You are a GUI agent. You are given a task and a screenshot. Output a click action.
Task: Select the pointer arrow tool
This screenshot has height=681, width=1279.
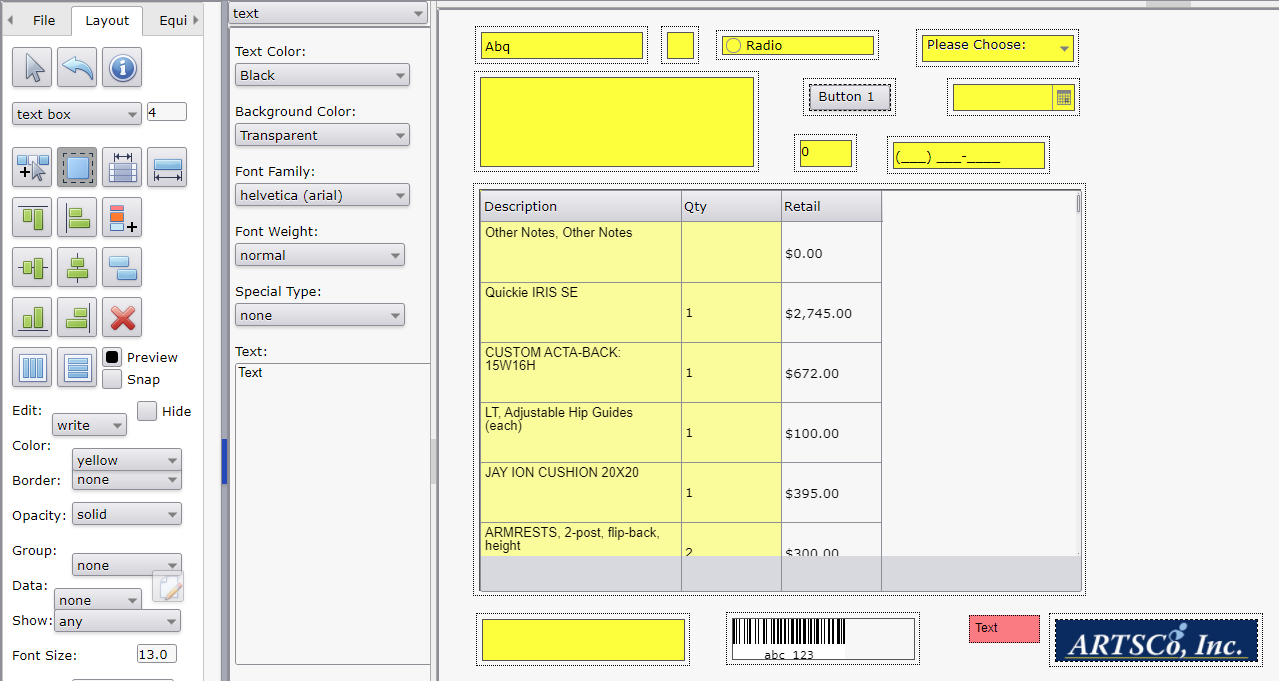32,67
